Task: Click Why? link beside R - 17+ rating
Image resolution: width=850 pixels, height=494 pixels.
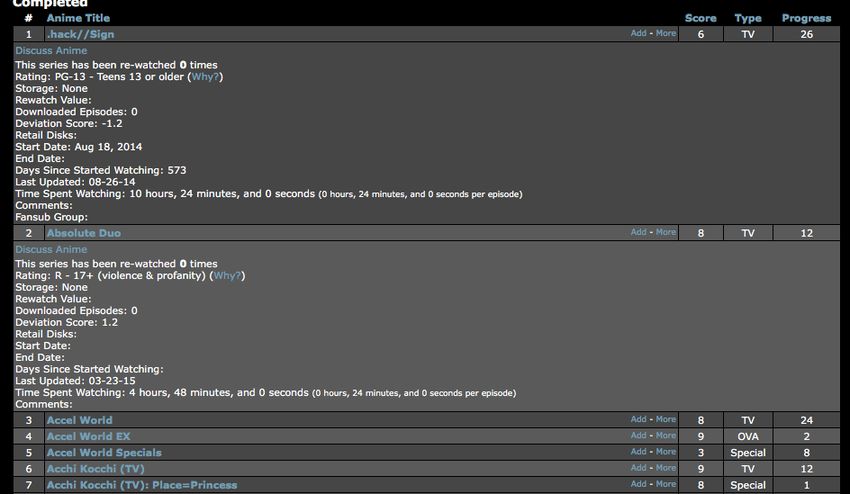Action: [x=227, y=275]
